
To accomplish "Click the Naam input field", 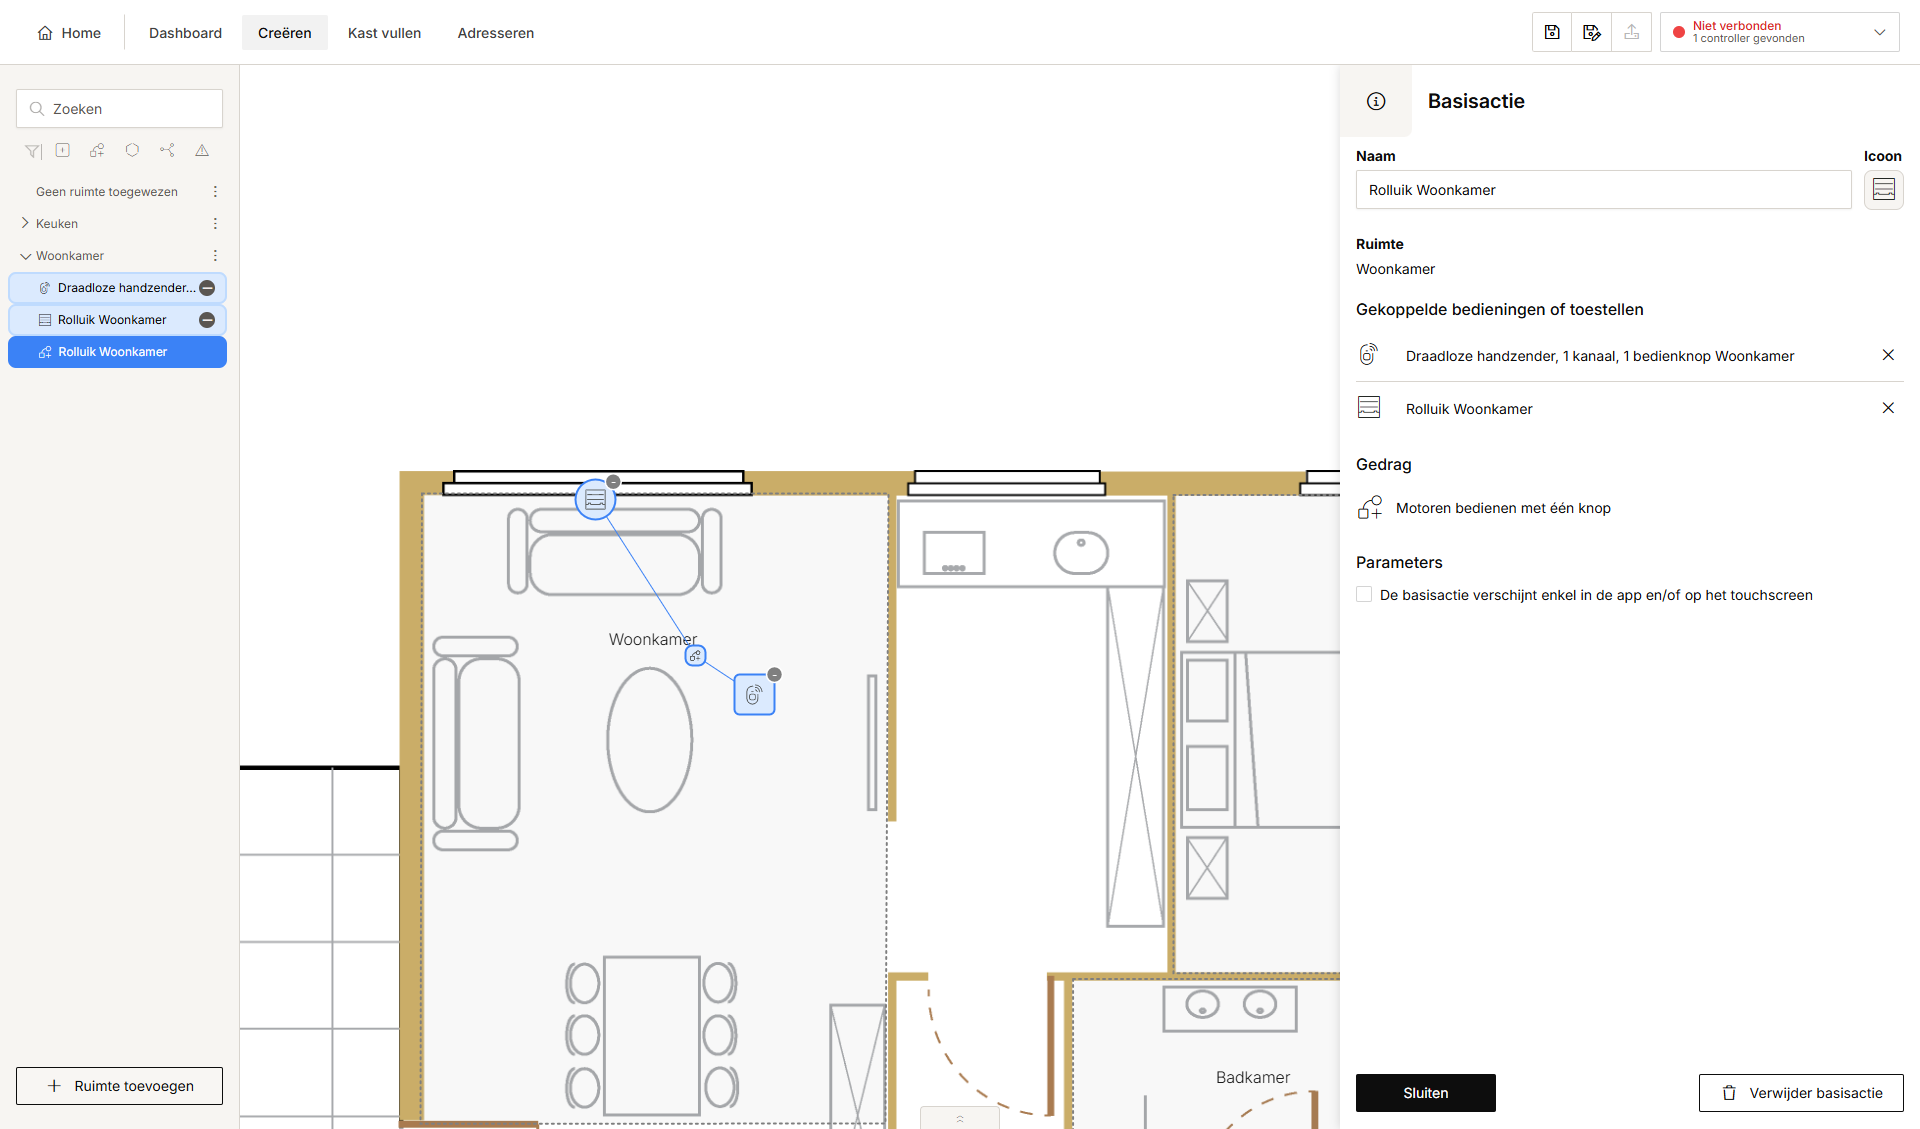I will [1603, 190].
